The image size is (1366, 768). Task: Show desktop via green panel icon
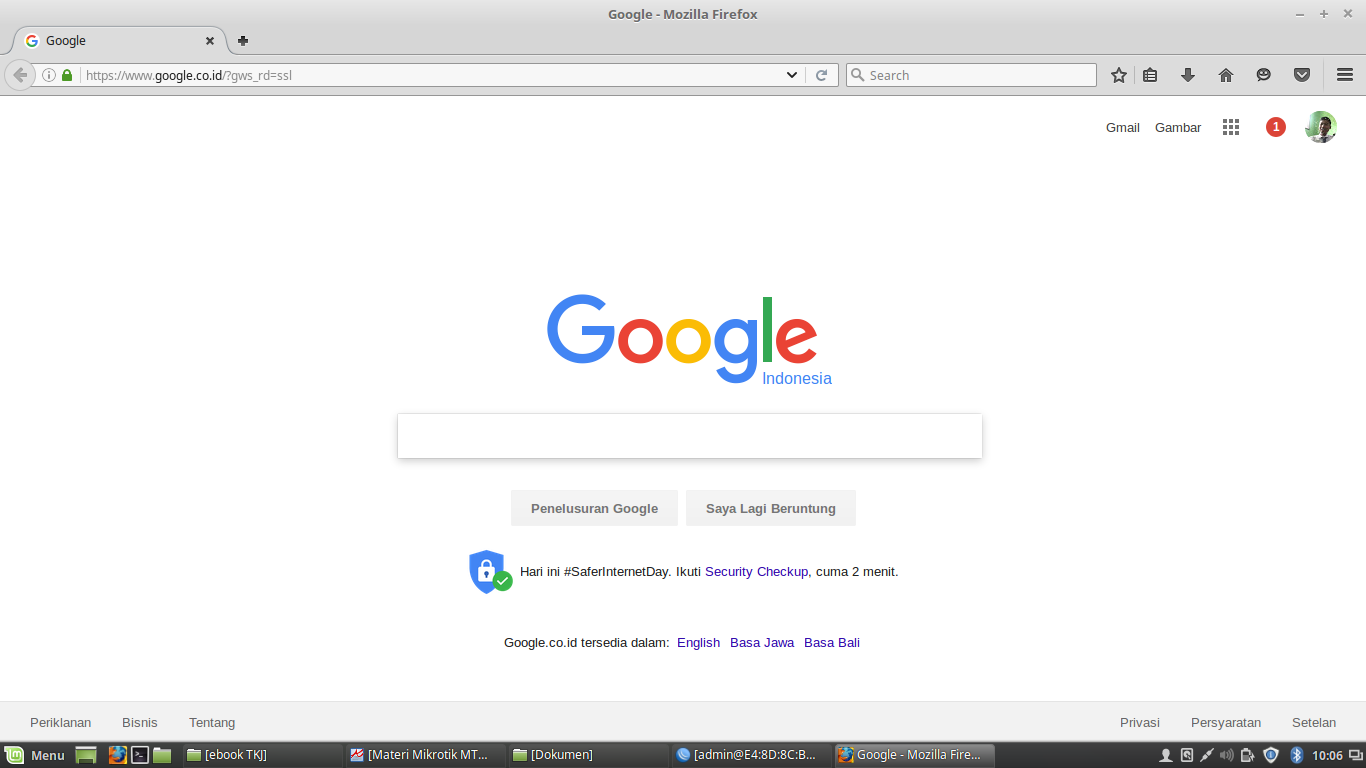click(x=86, y=755)
